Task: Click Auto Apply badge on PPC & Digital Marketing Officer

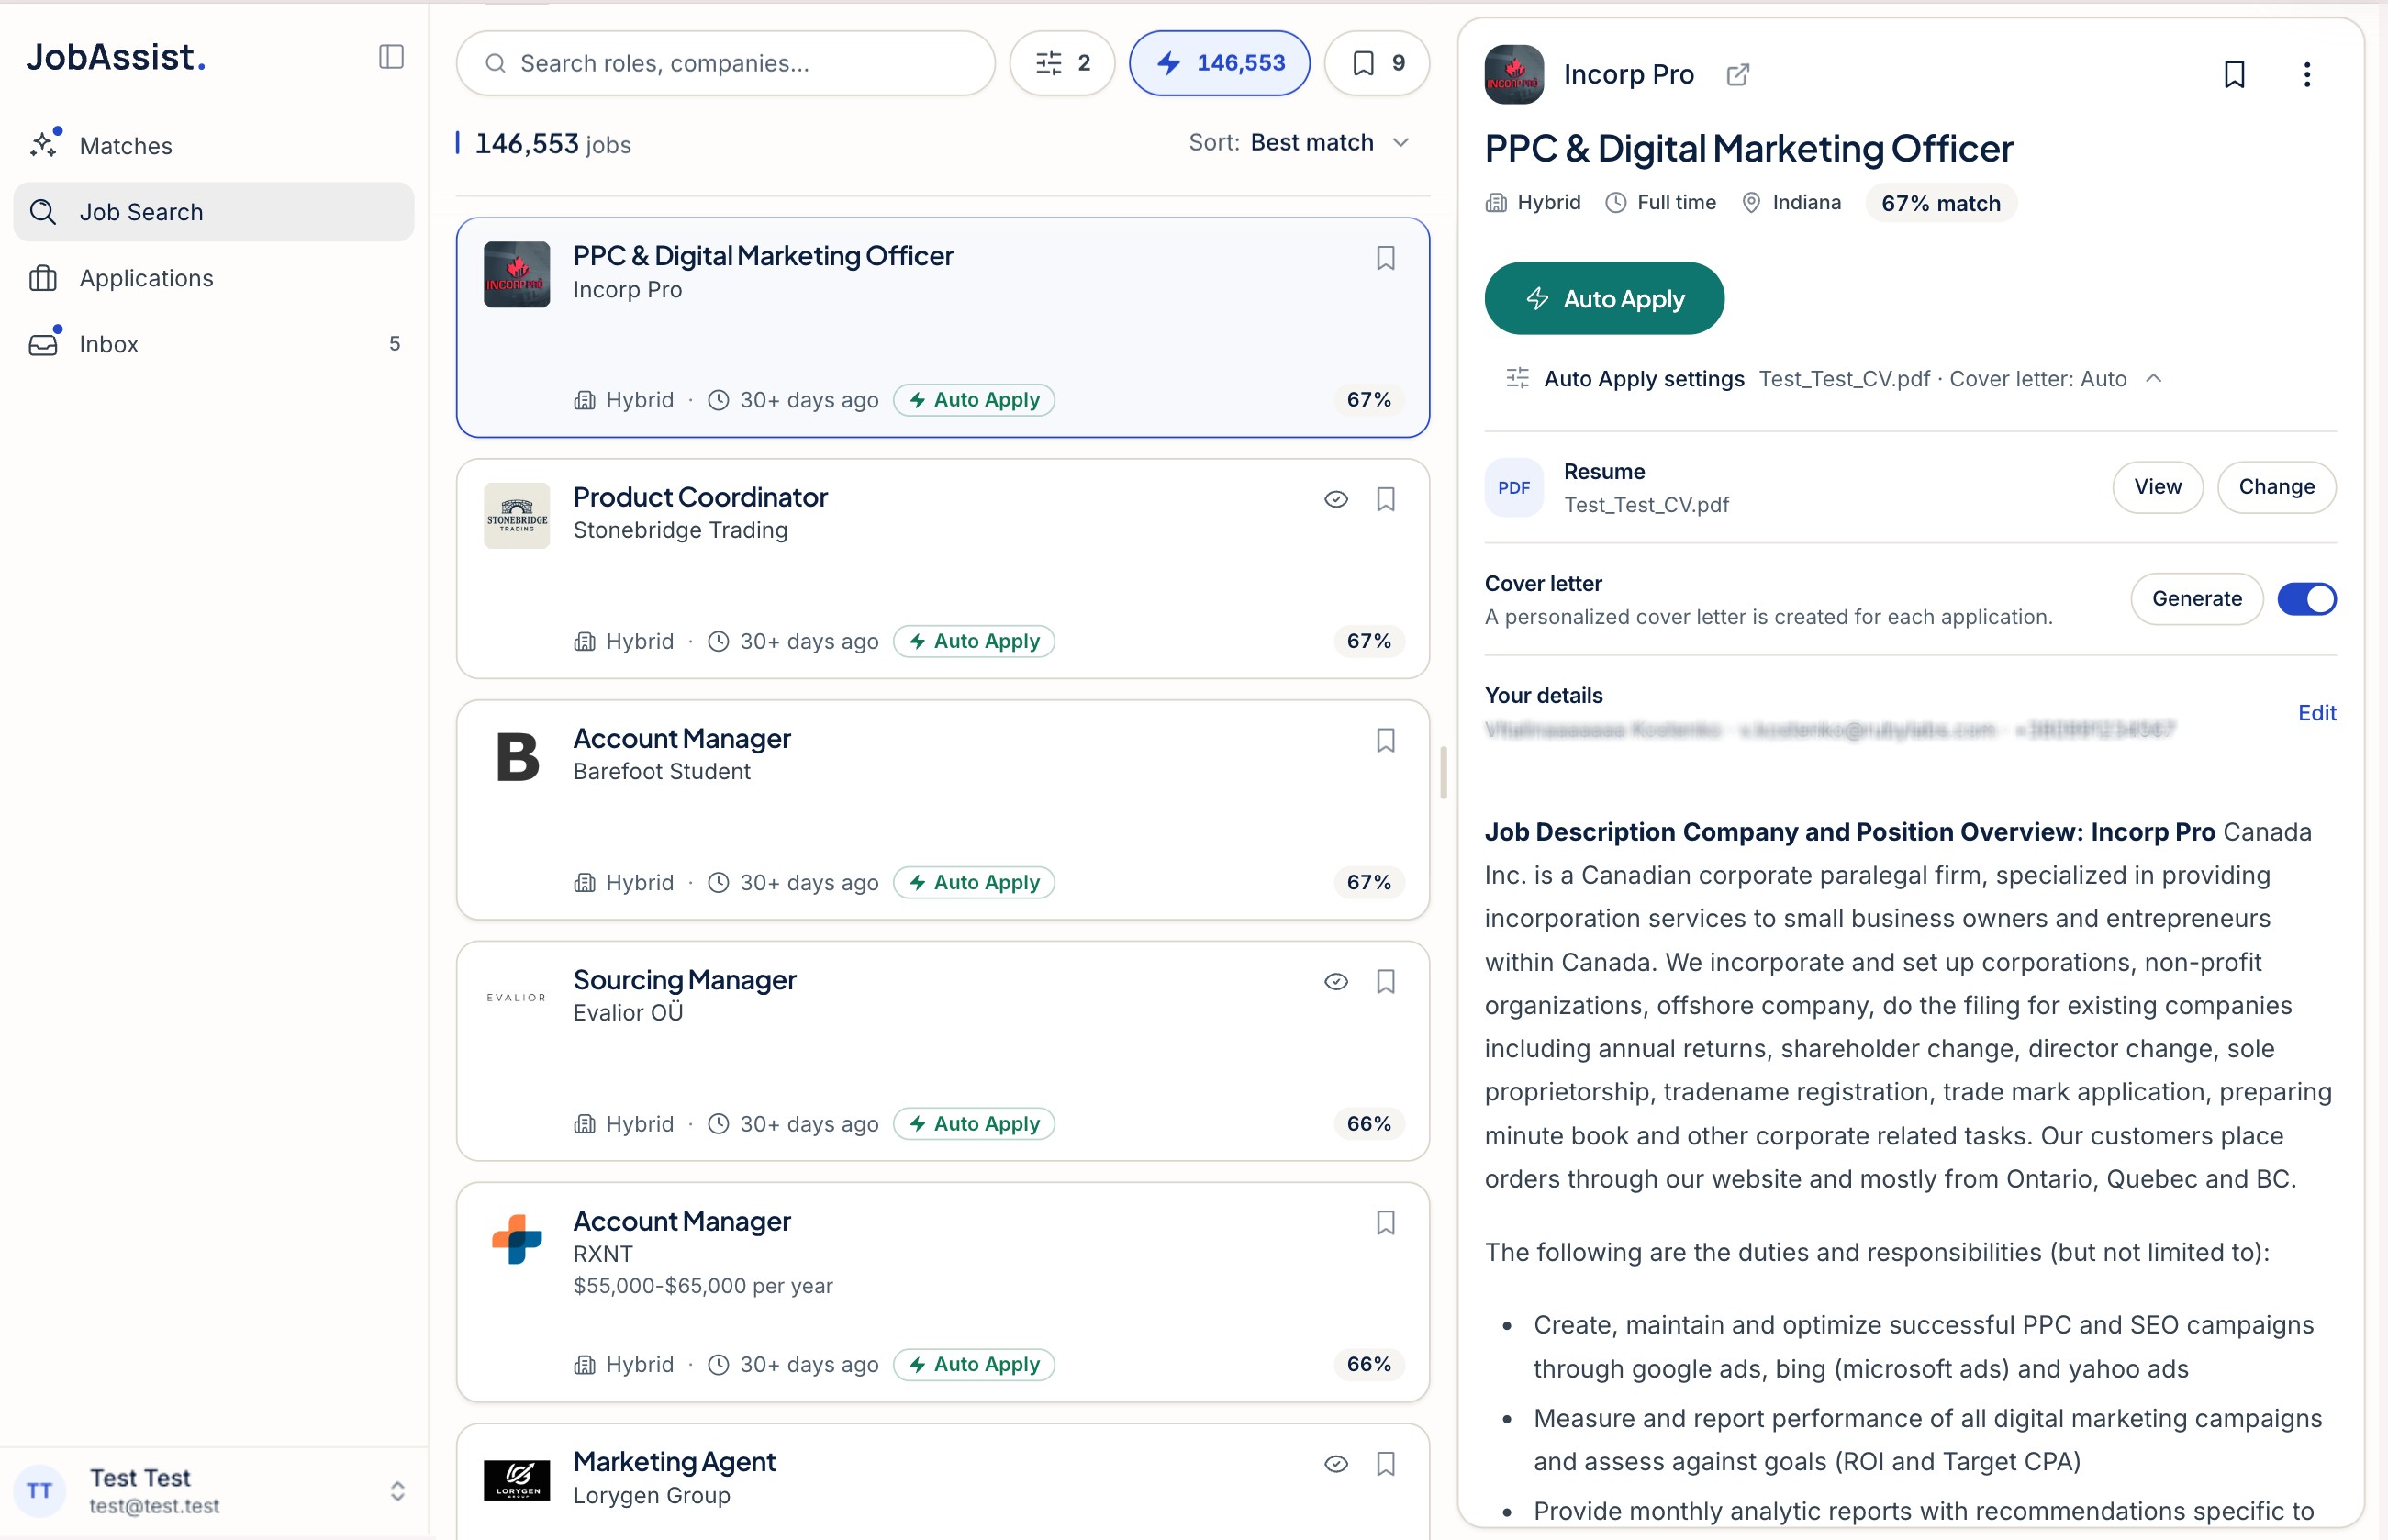Action: click(x=974, y=400)
